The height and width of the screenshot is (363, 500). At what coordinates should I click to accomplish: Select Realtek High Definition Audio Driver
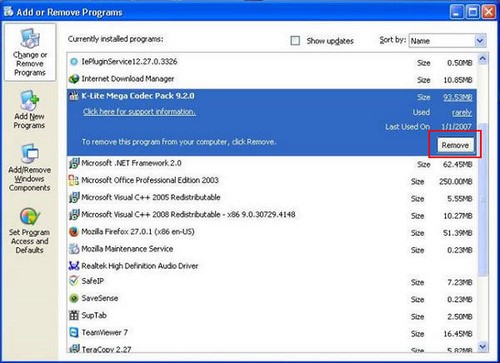(272, 266)
